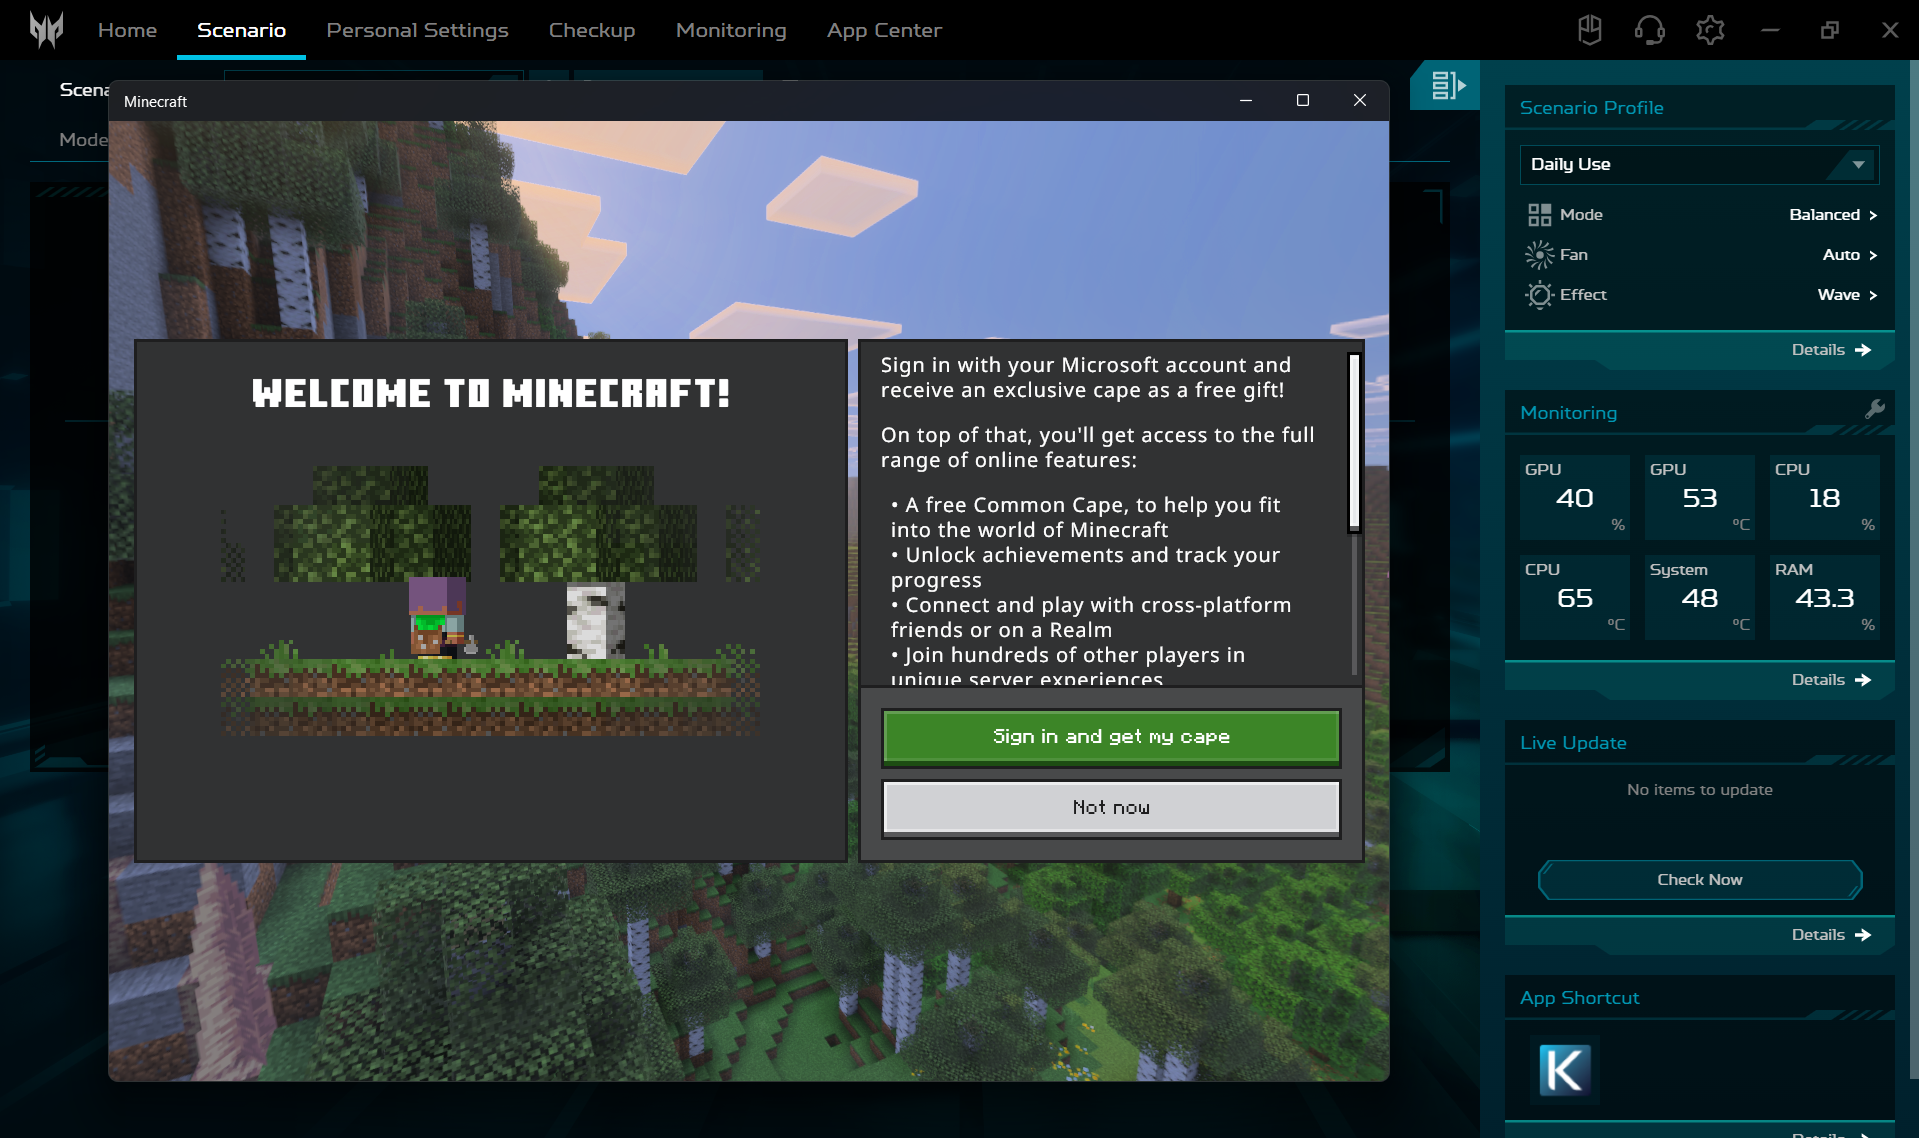Close the Minecraft window

pyautogui.click(x=1359, y=100)
